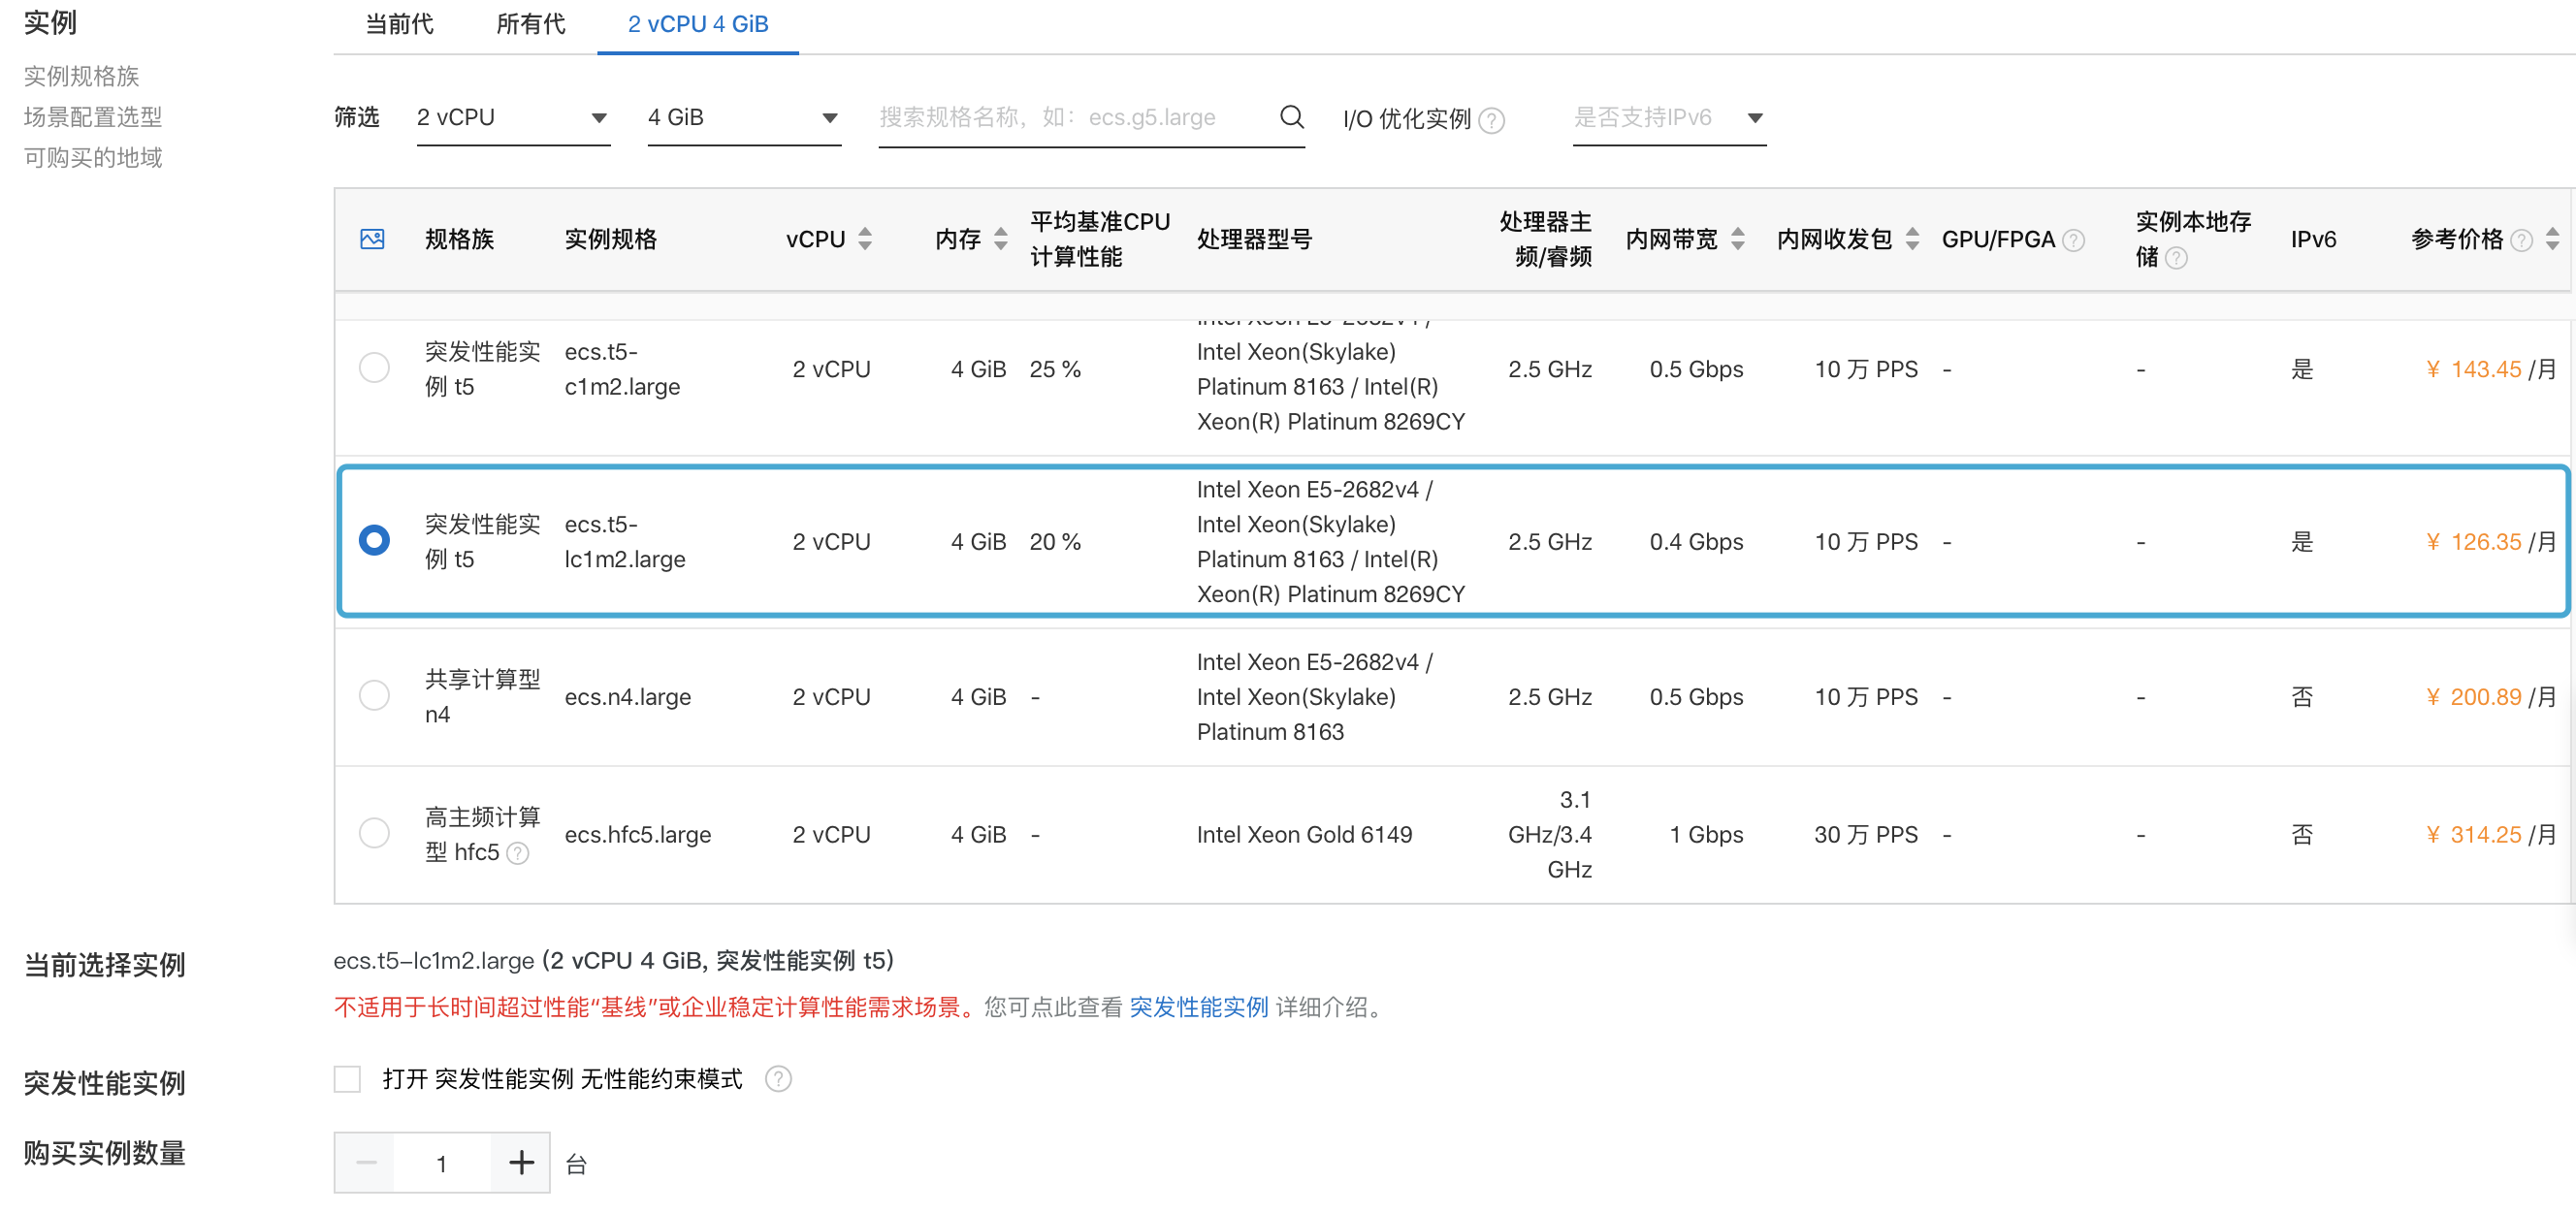Switch to the 当前代 tab
The image size is (2576, 1214).
(399, 24)
